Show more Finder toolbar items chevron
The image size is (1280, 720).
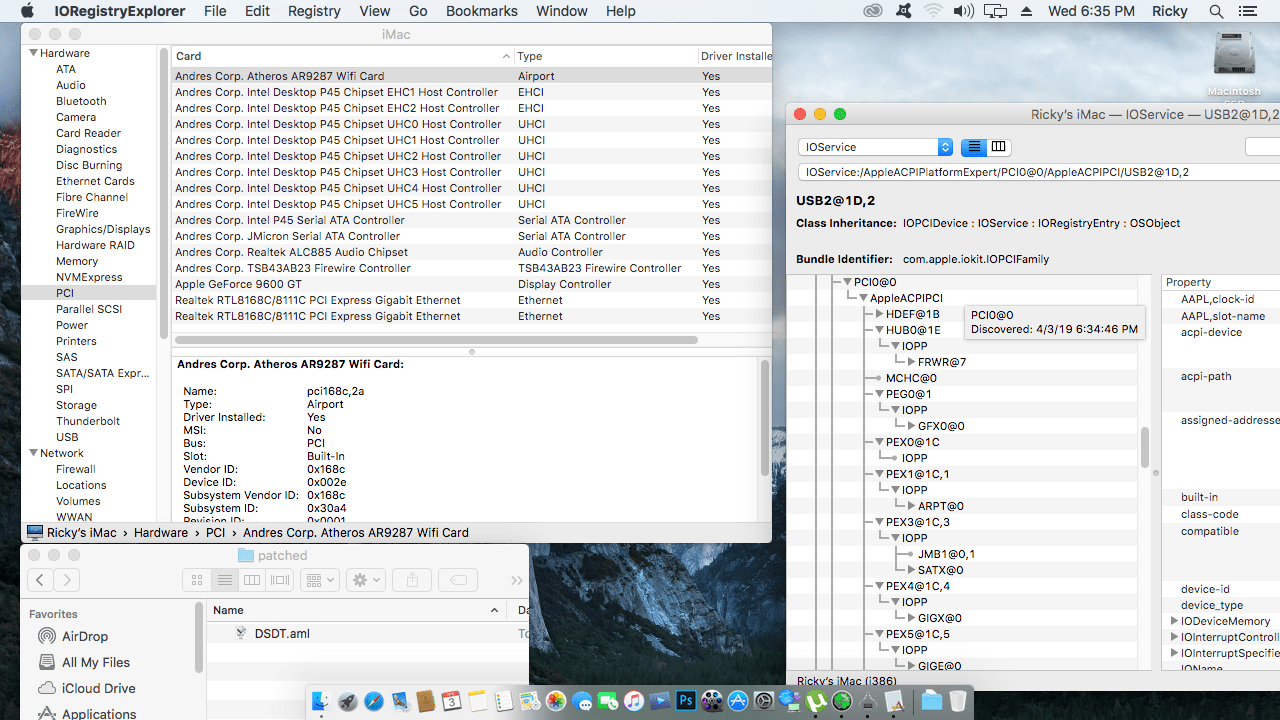click(516, 580)
